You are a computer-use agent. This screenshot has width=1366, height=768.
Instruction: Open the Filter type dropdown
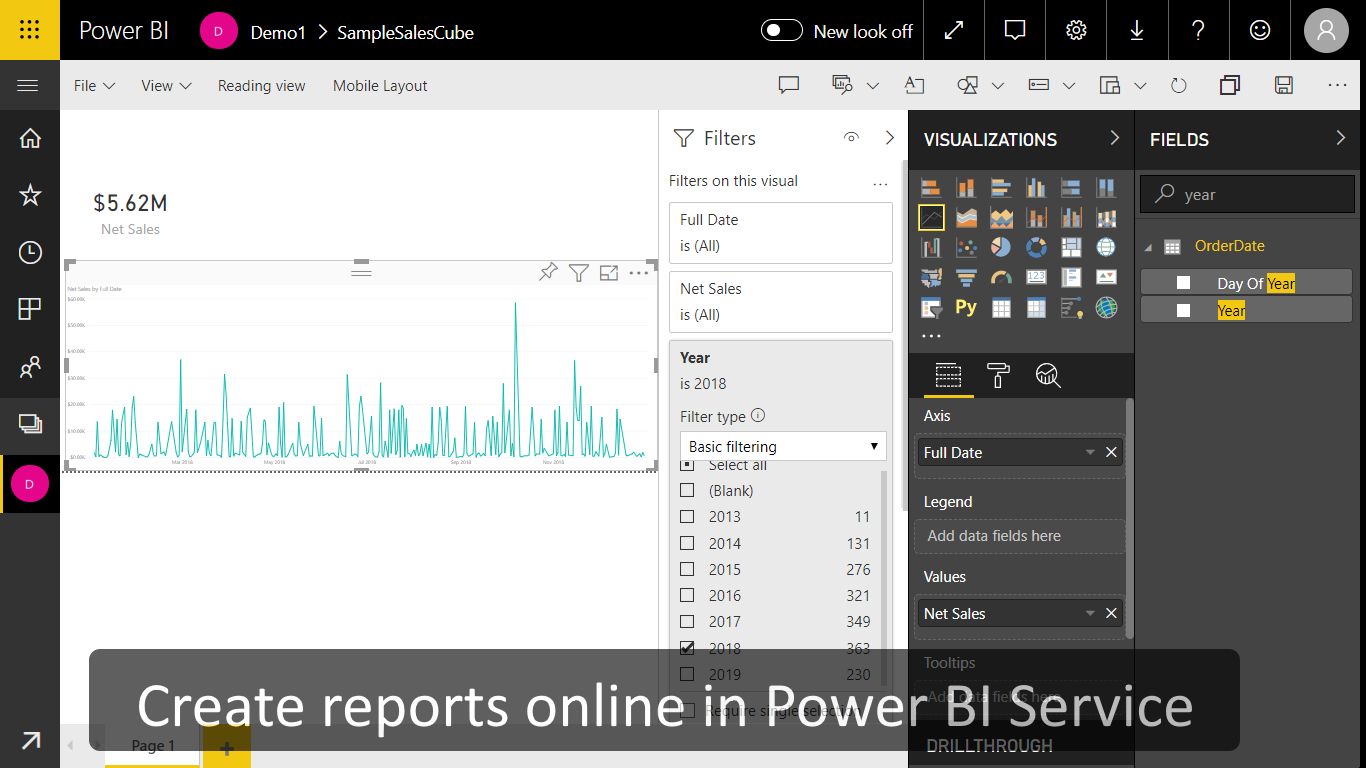tap(782, 445)
